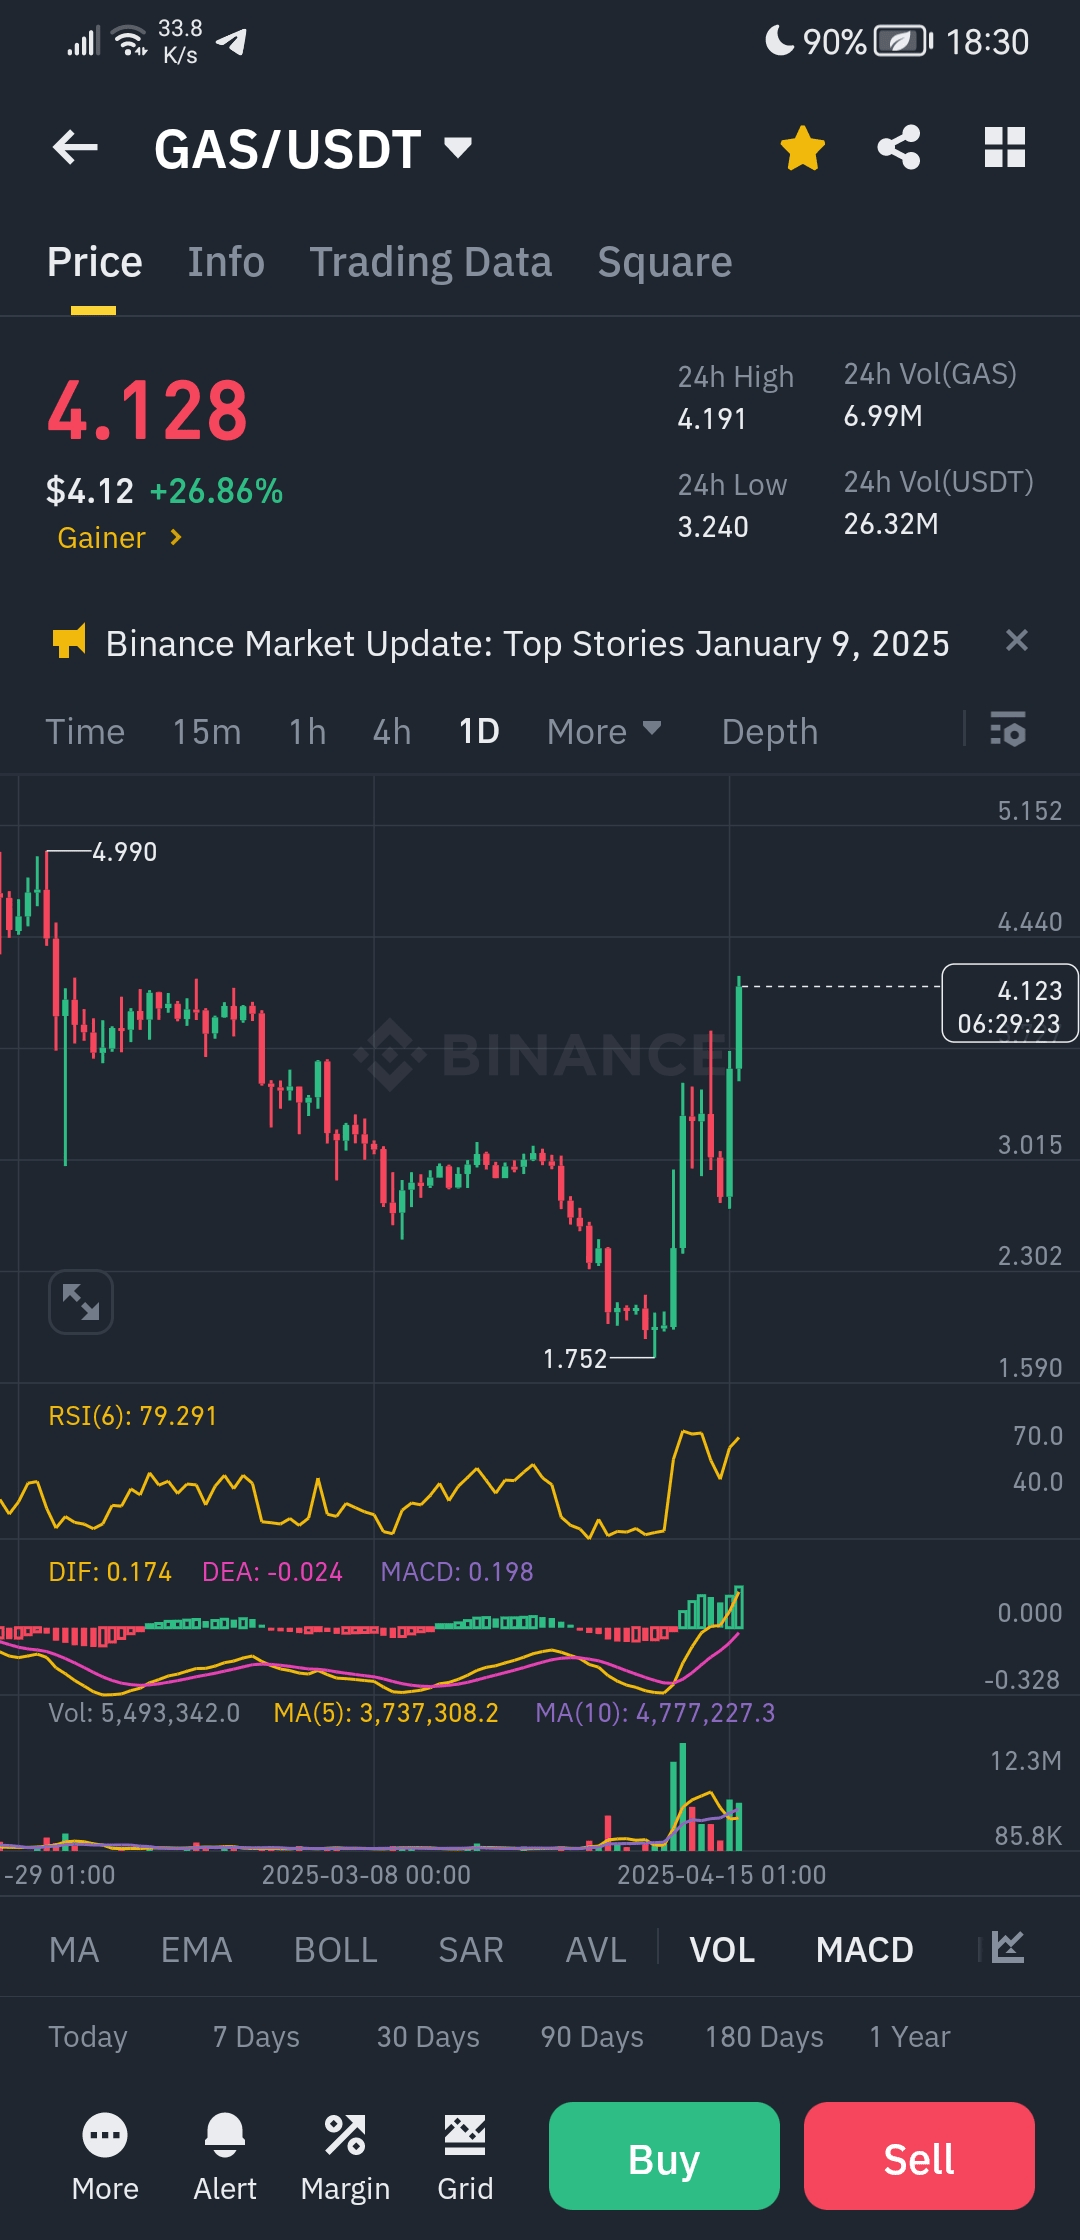Tap the 1.752 low price marker
The width and height of the screenshot is (1080, 2240).
click(x=575, y=1359)
